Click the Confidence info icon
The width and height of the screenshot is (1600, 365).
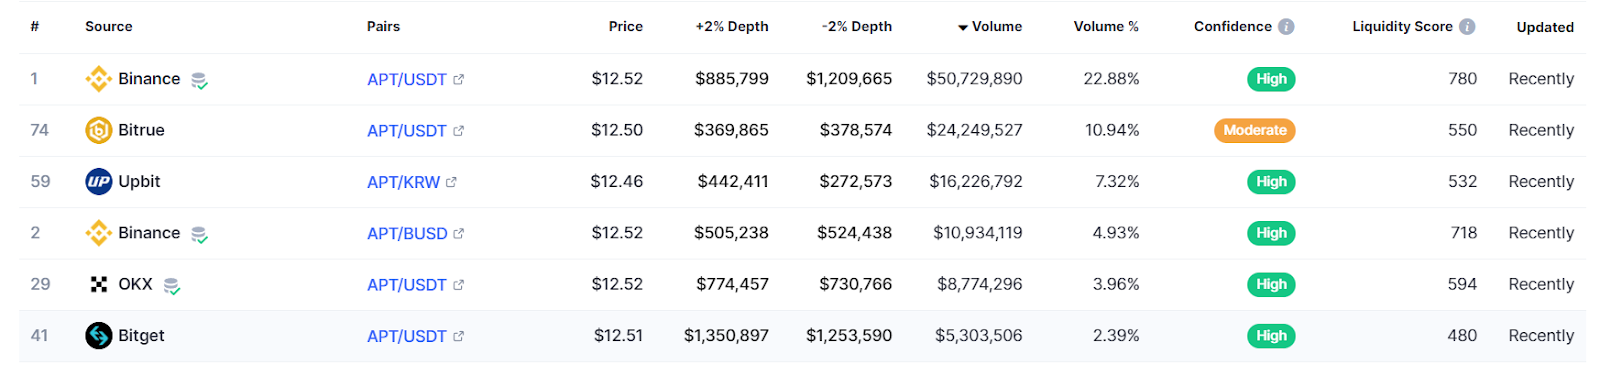tap(1286, 27)
